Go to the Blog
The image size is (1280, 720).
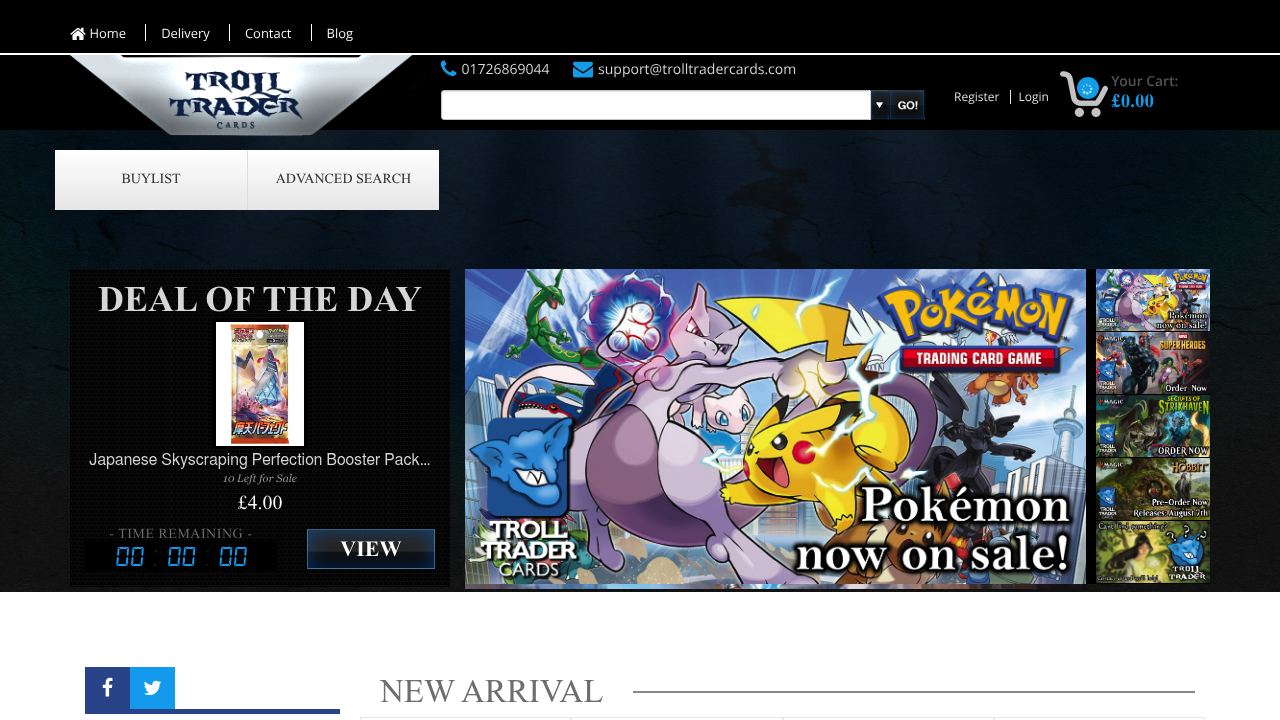click(x=340, y=33)
